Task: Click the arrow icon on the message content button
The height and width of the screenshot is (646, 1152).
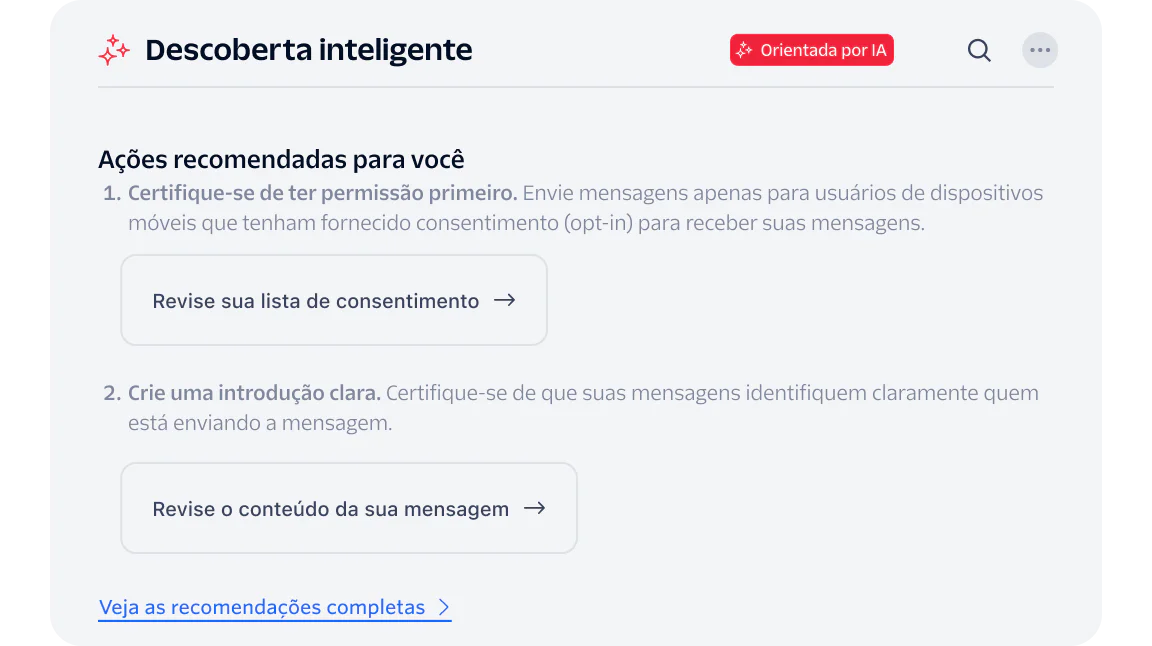Action: click(x=536, y=508)
